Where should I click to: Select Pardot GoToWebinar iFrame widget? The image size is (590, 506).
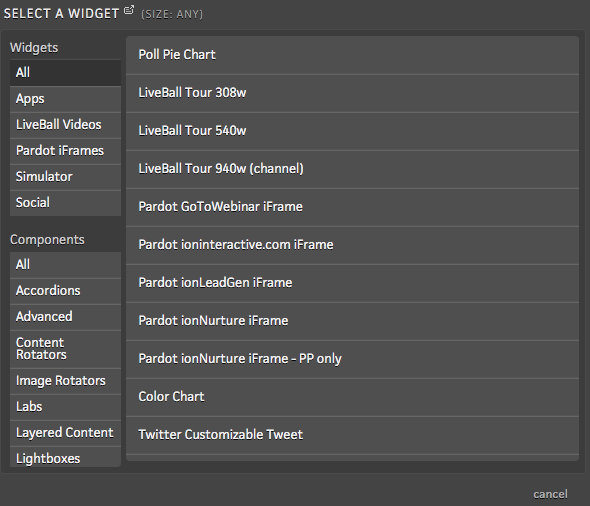tap(352, 207)
